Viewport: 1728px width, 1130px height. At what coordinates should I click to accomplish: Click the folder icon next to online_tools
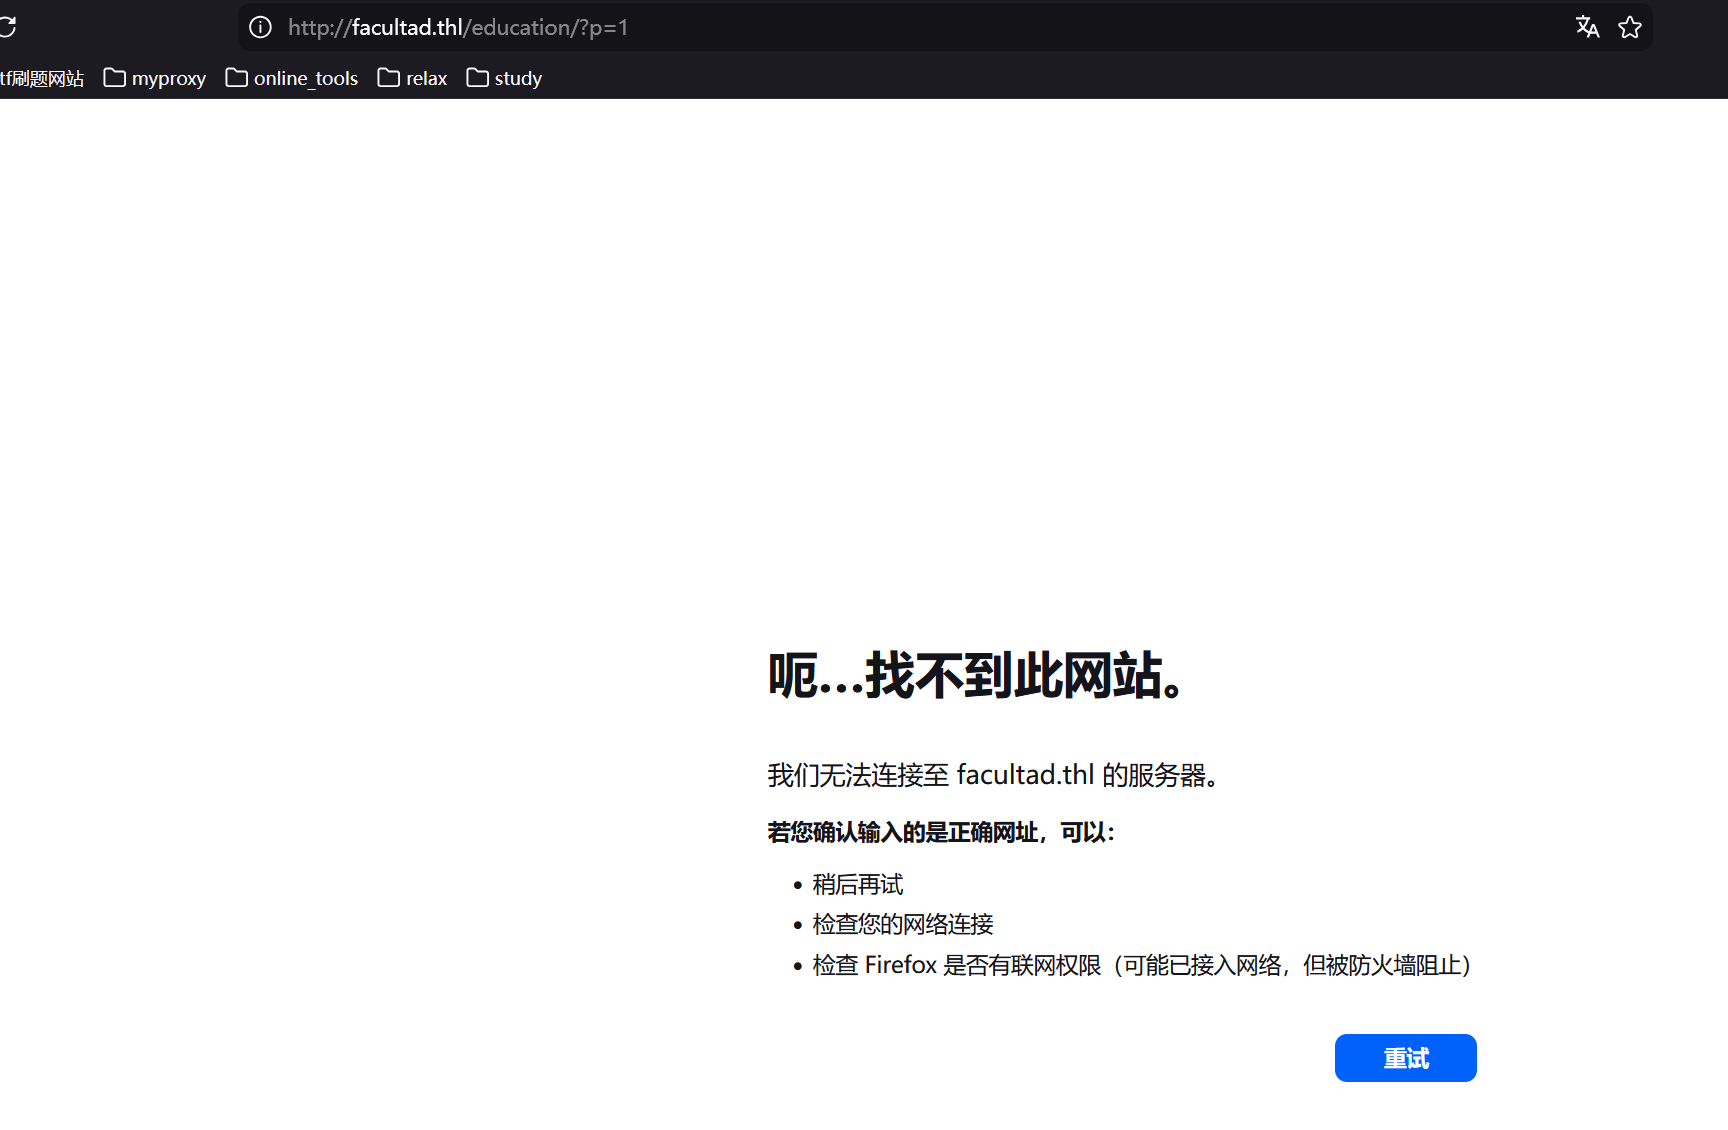pos(237,78)
